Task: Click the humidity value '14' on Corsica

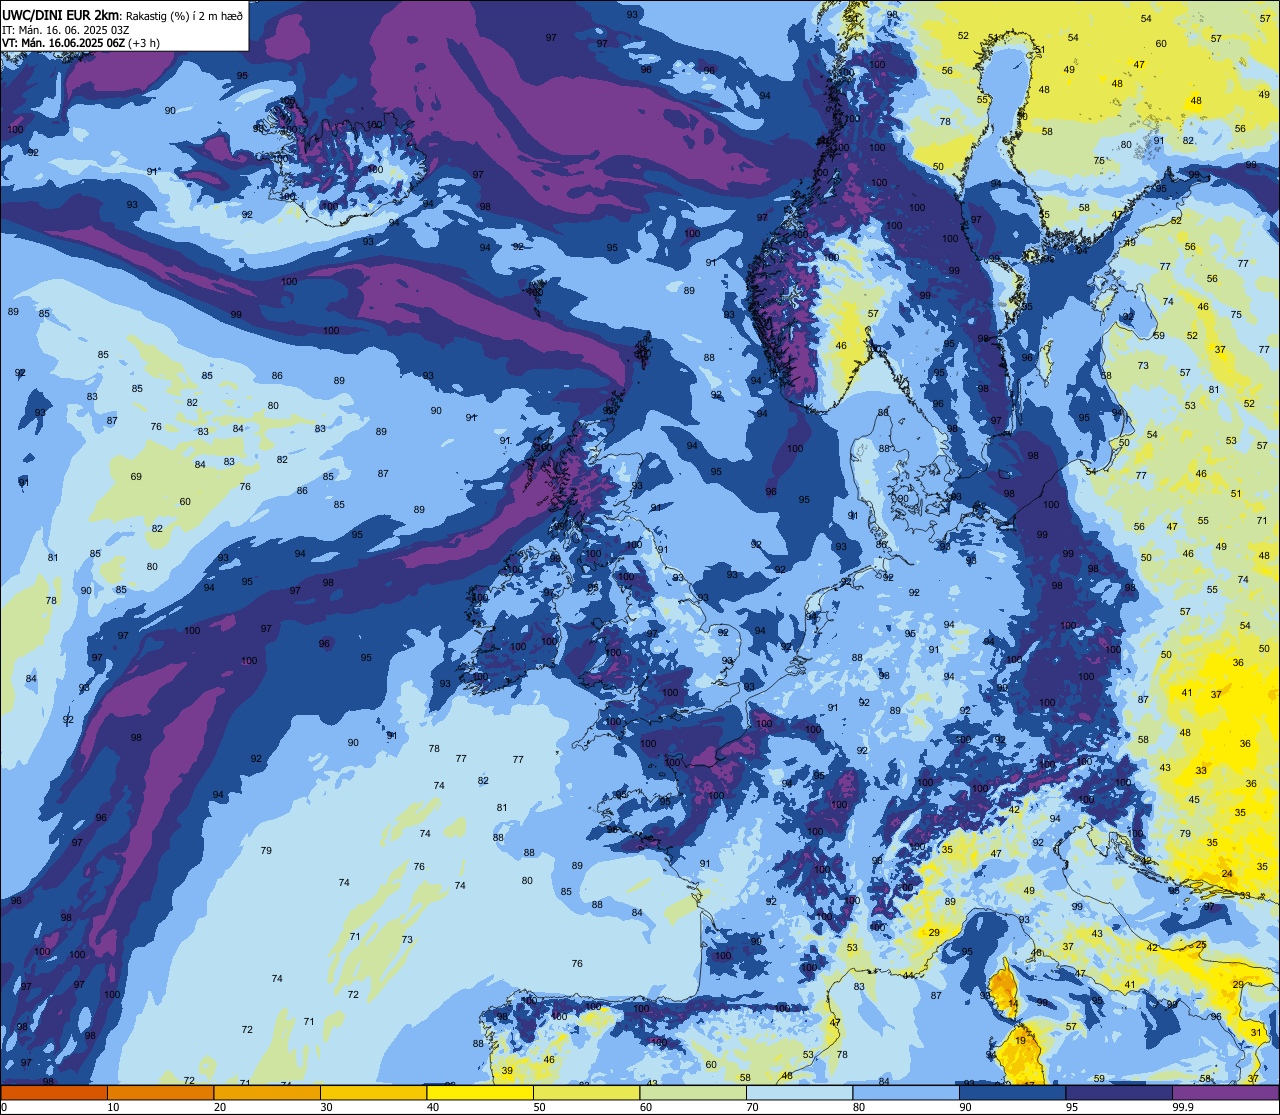Action: [x=1013, y=1003]
